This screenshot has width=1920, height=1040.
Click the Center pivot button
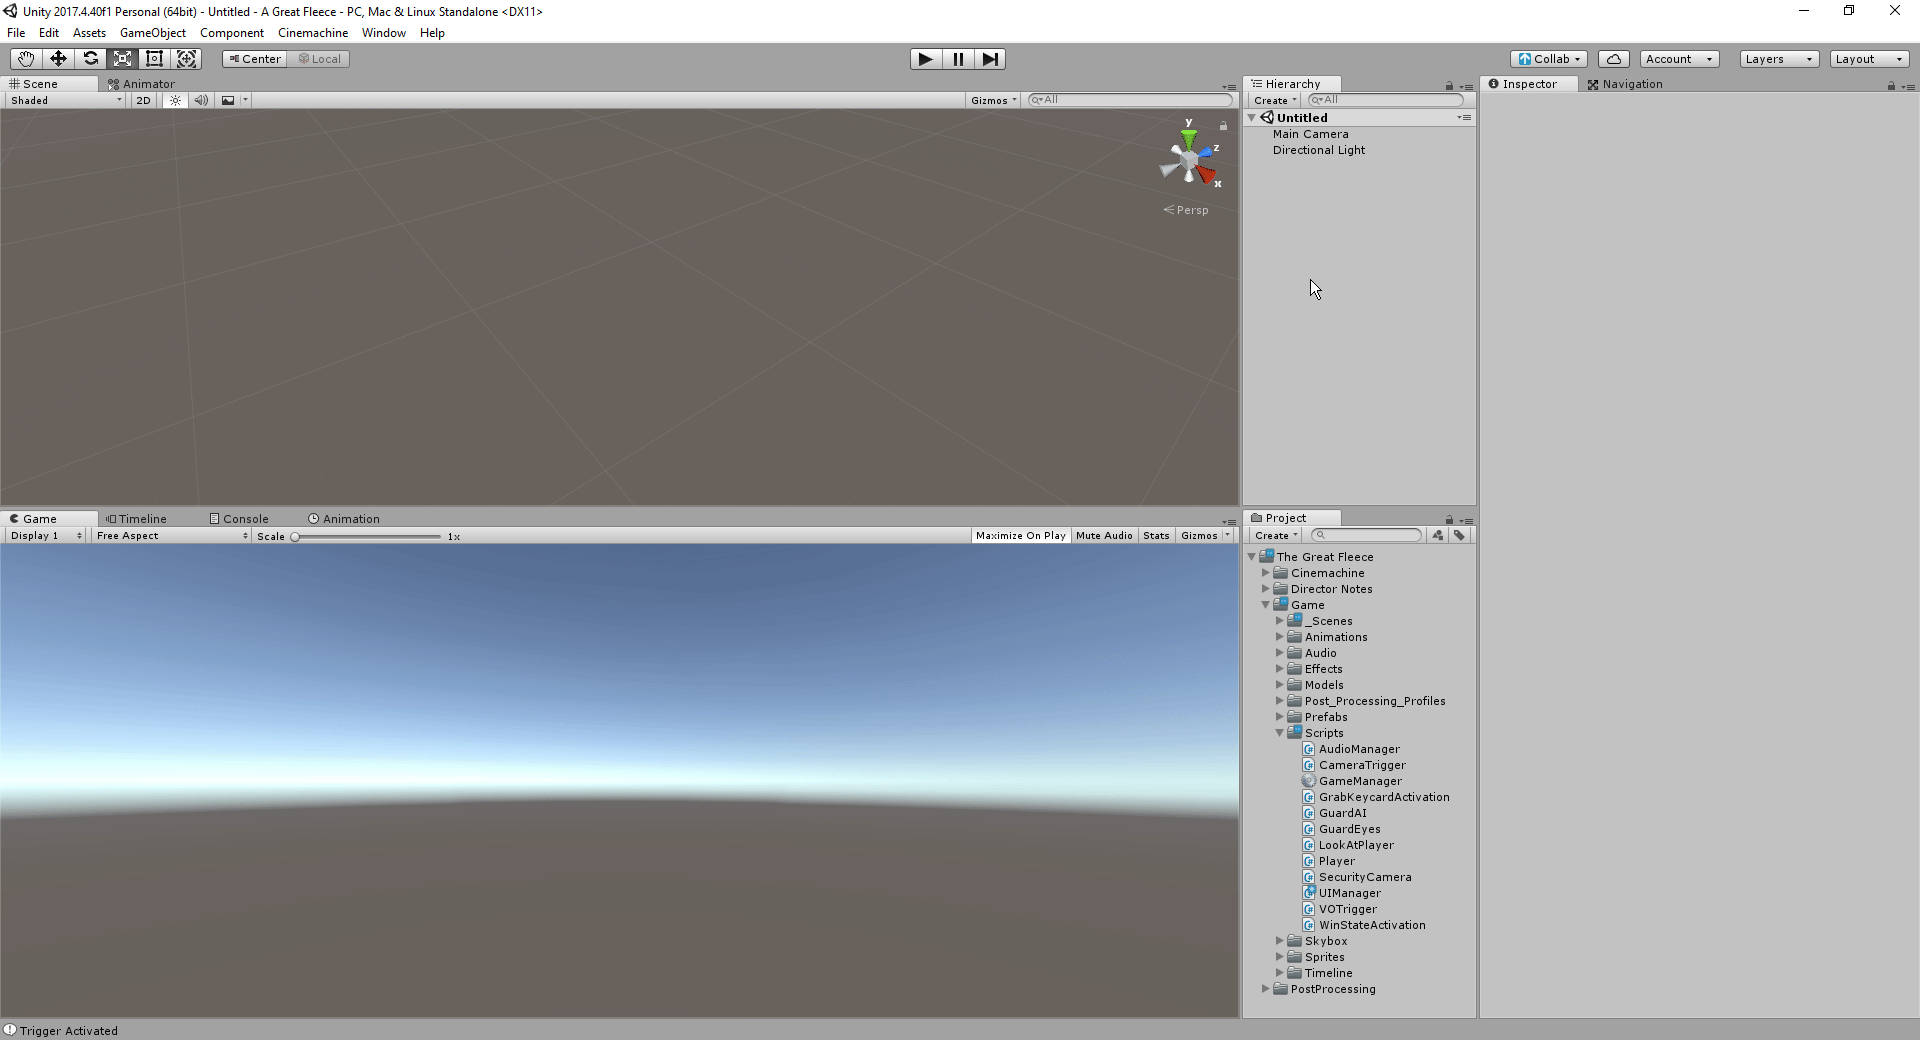[254, 59]
